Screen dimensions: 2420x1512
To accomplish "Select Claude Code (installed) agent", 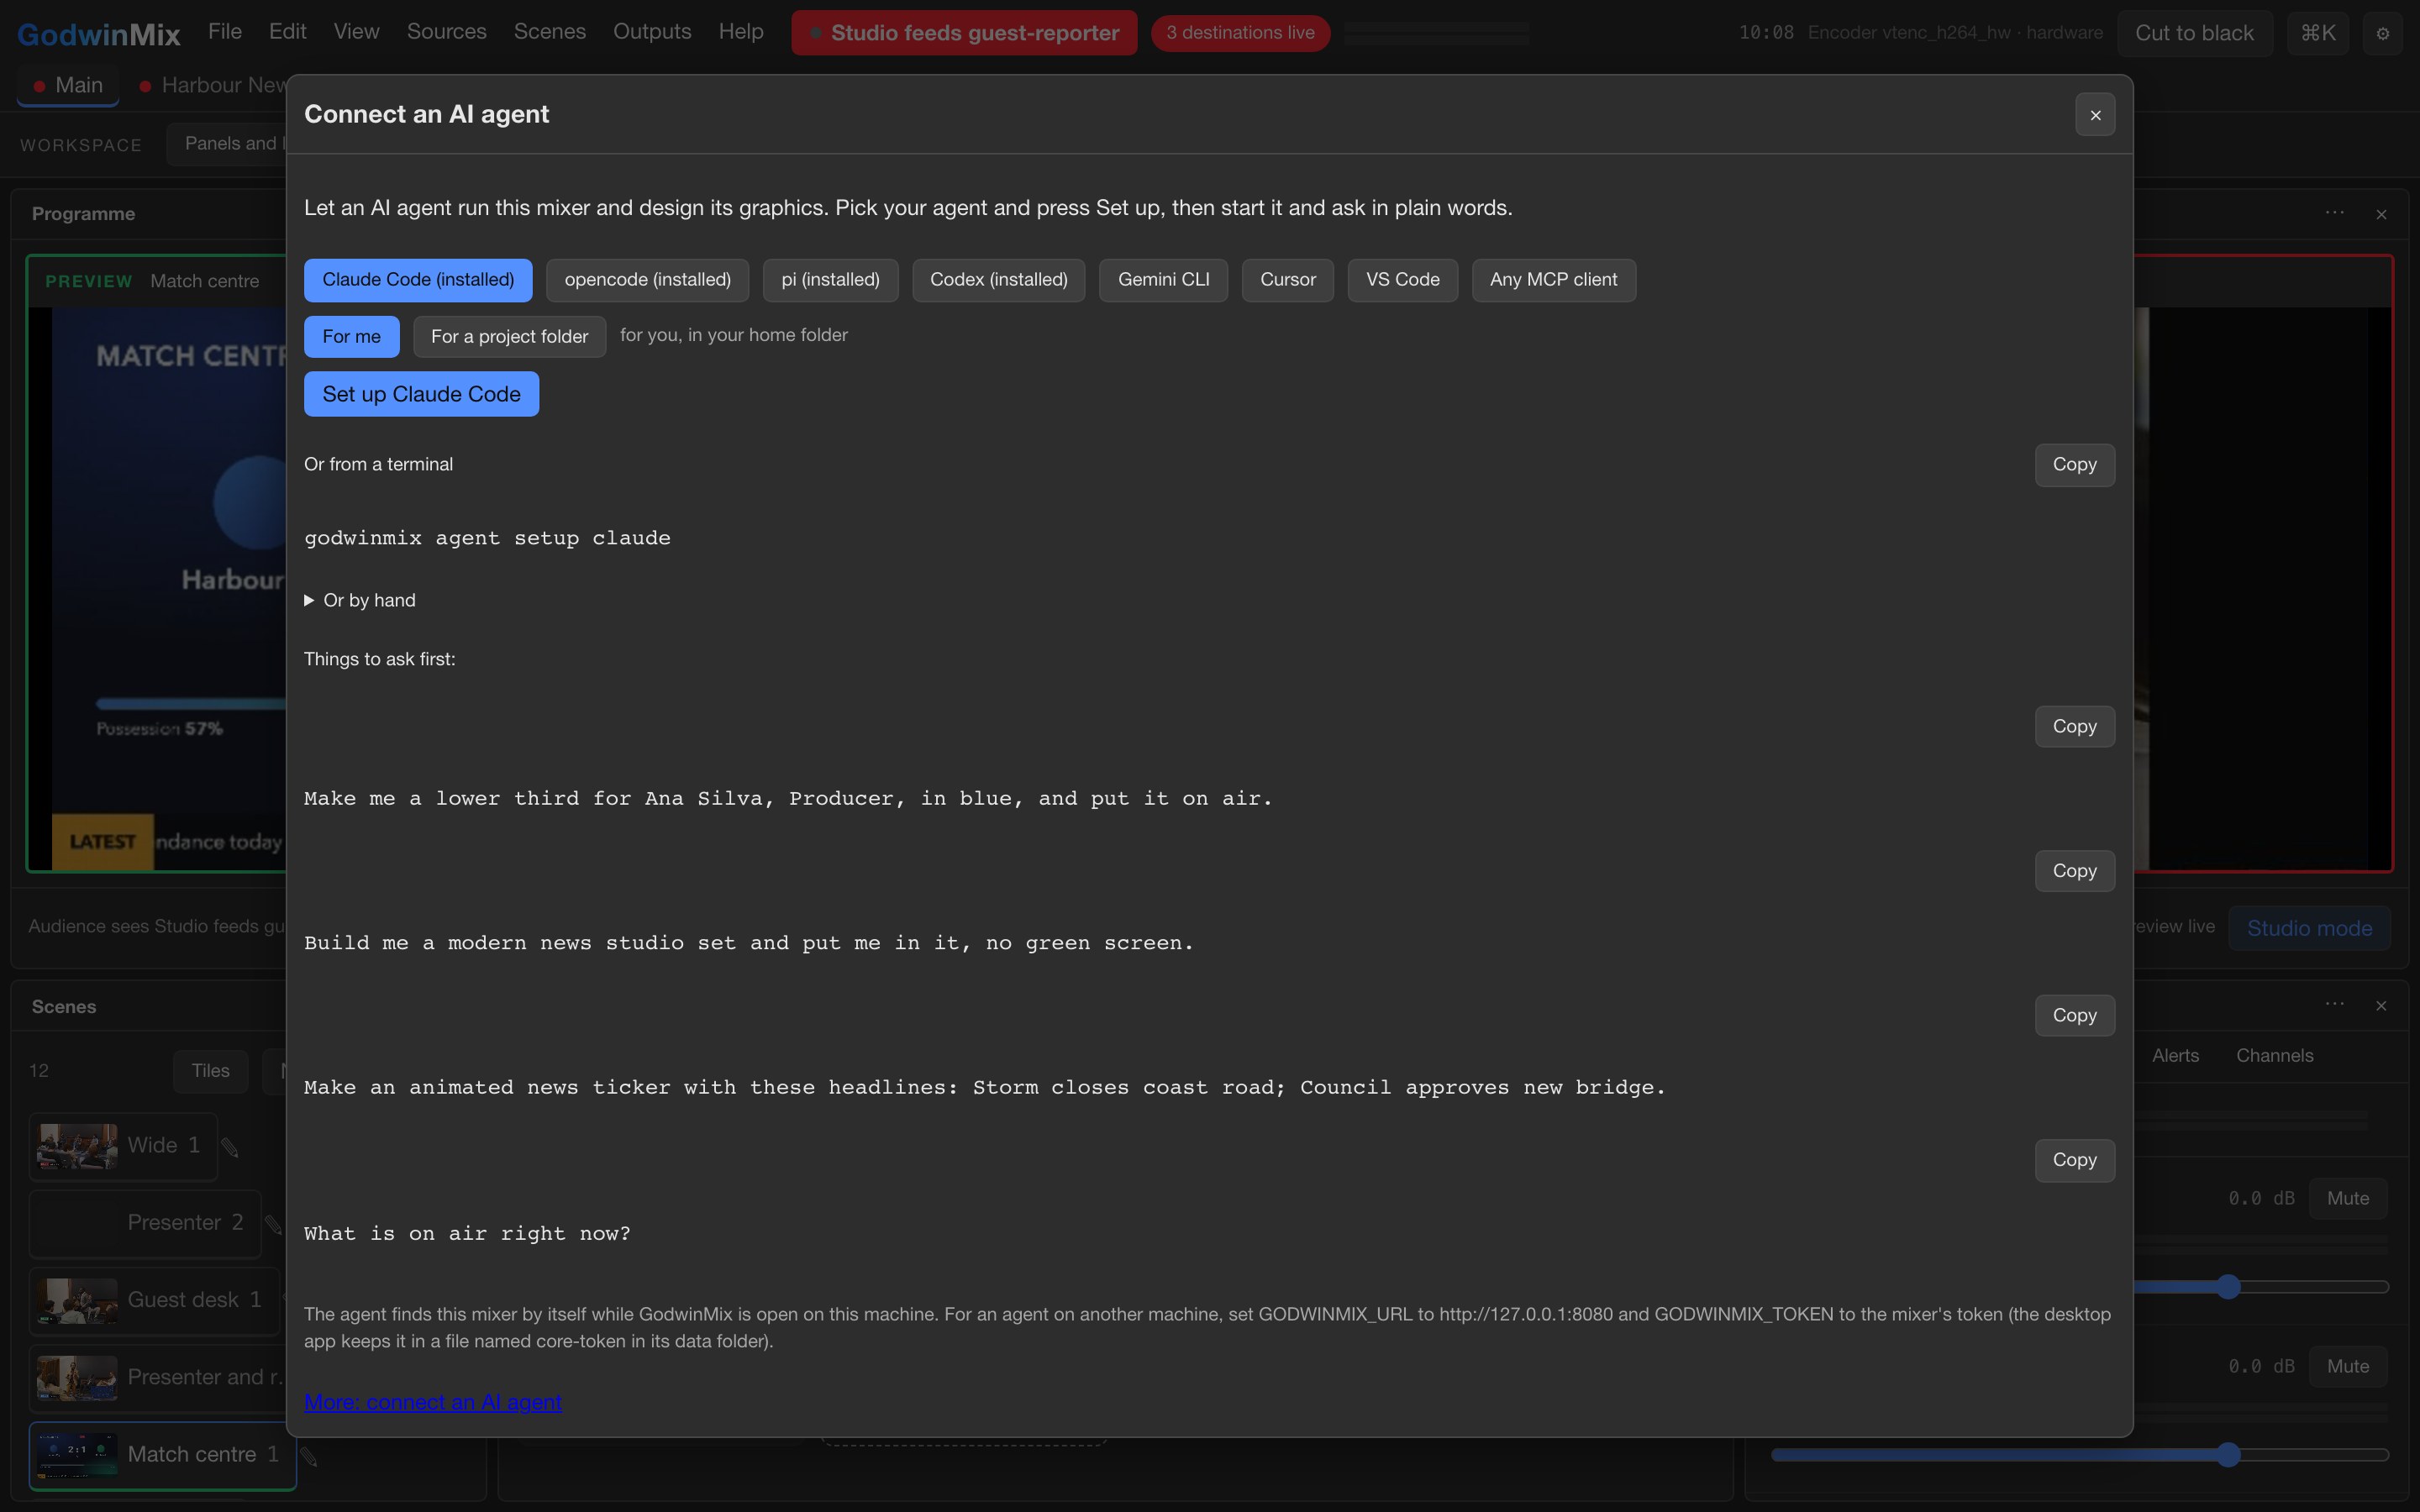I will [418, 280].
